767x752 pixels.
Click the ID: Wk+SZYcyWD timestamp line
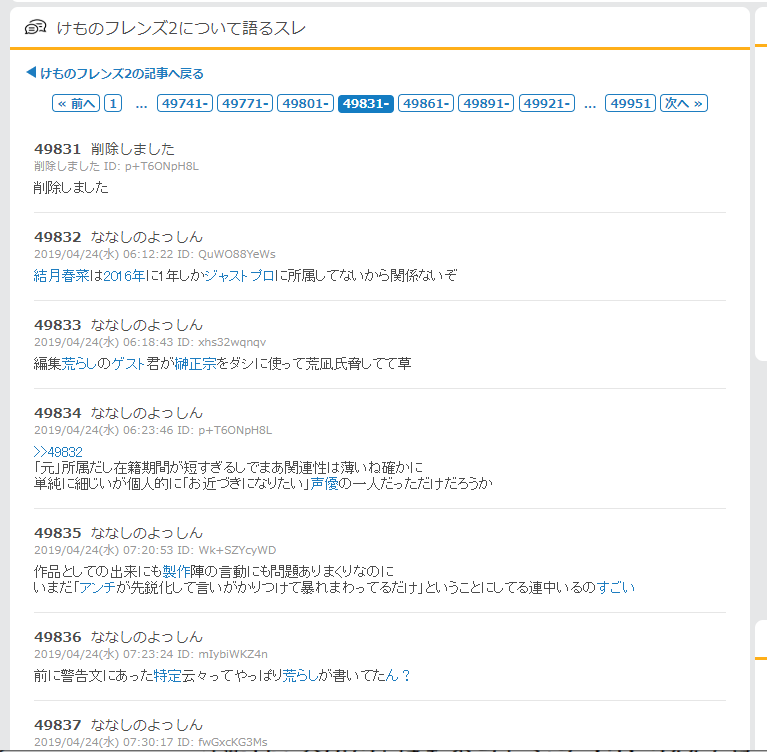[155, 550]
